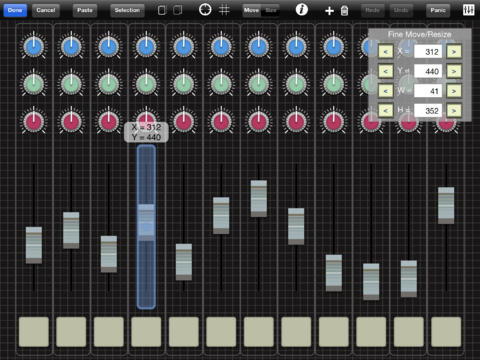
Task: Select the red knob in fifth channel strip
Action: click(184, 121)
